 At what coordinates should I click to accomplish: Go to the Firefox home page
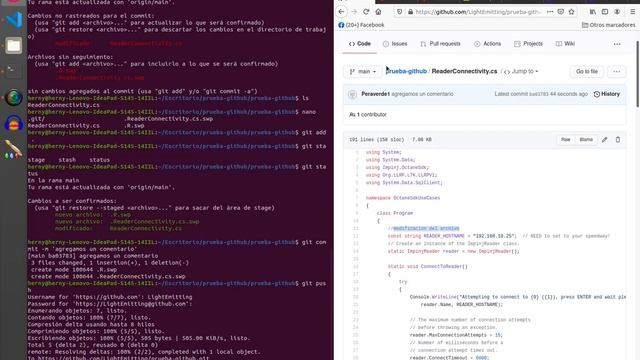tap(378, 12)
